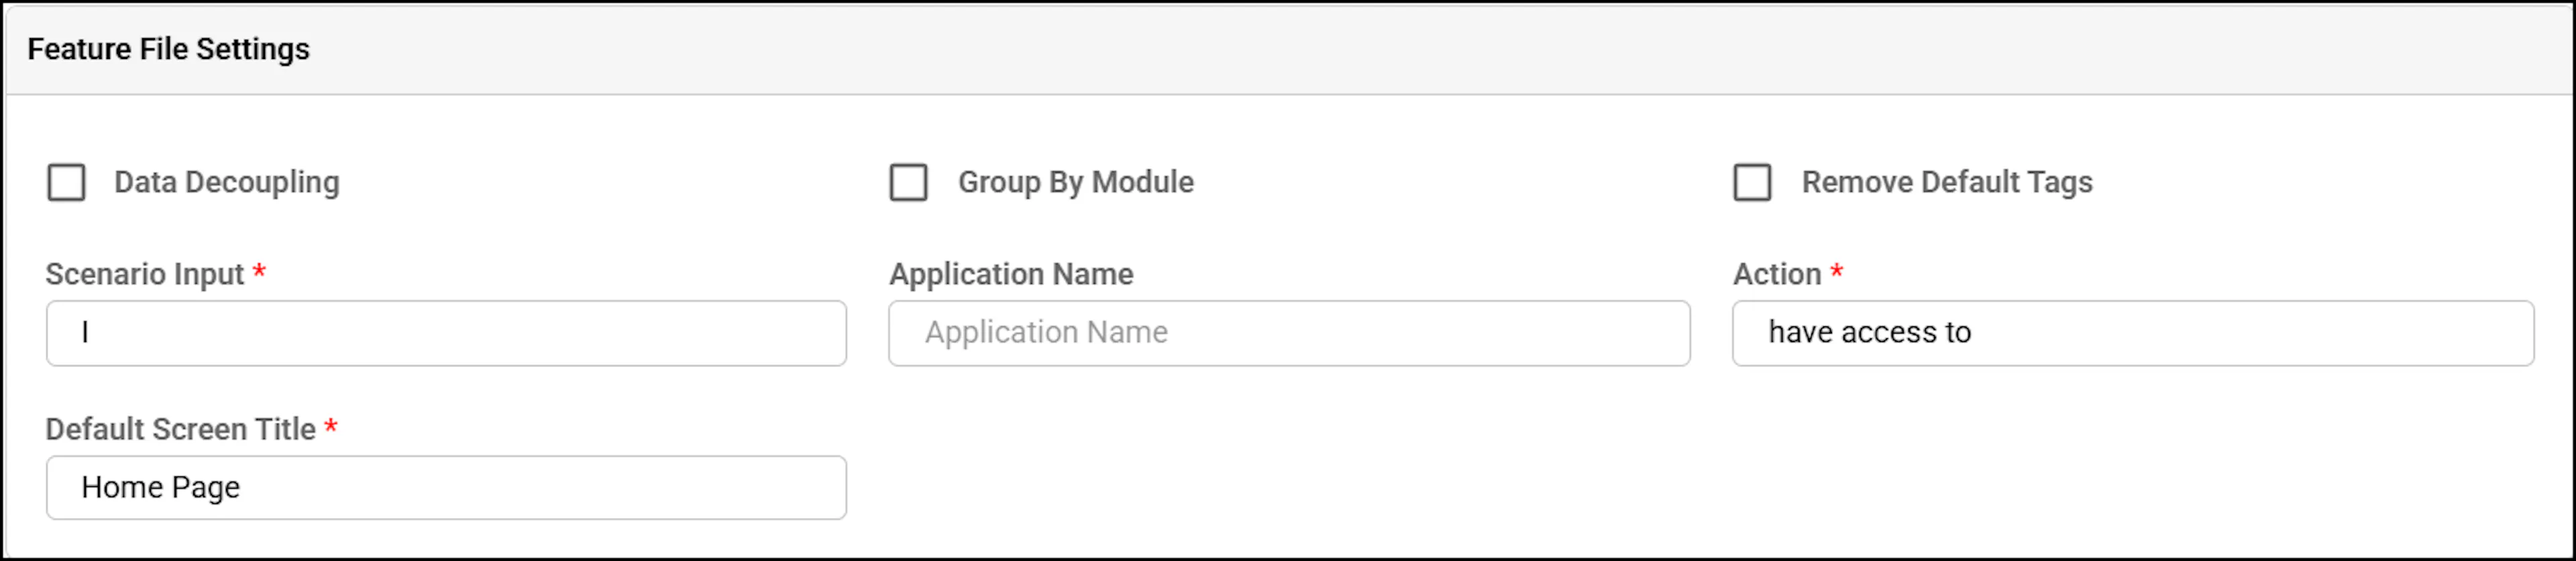Select the Default Screen Title field showing Home Page
Image resolution: width=2576 pixels, height=561 pixels.
pos(446,488)
